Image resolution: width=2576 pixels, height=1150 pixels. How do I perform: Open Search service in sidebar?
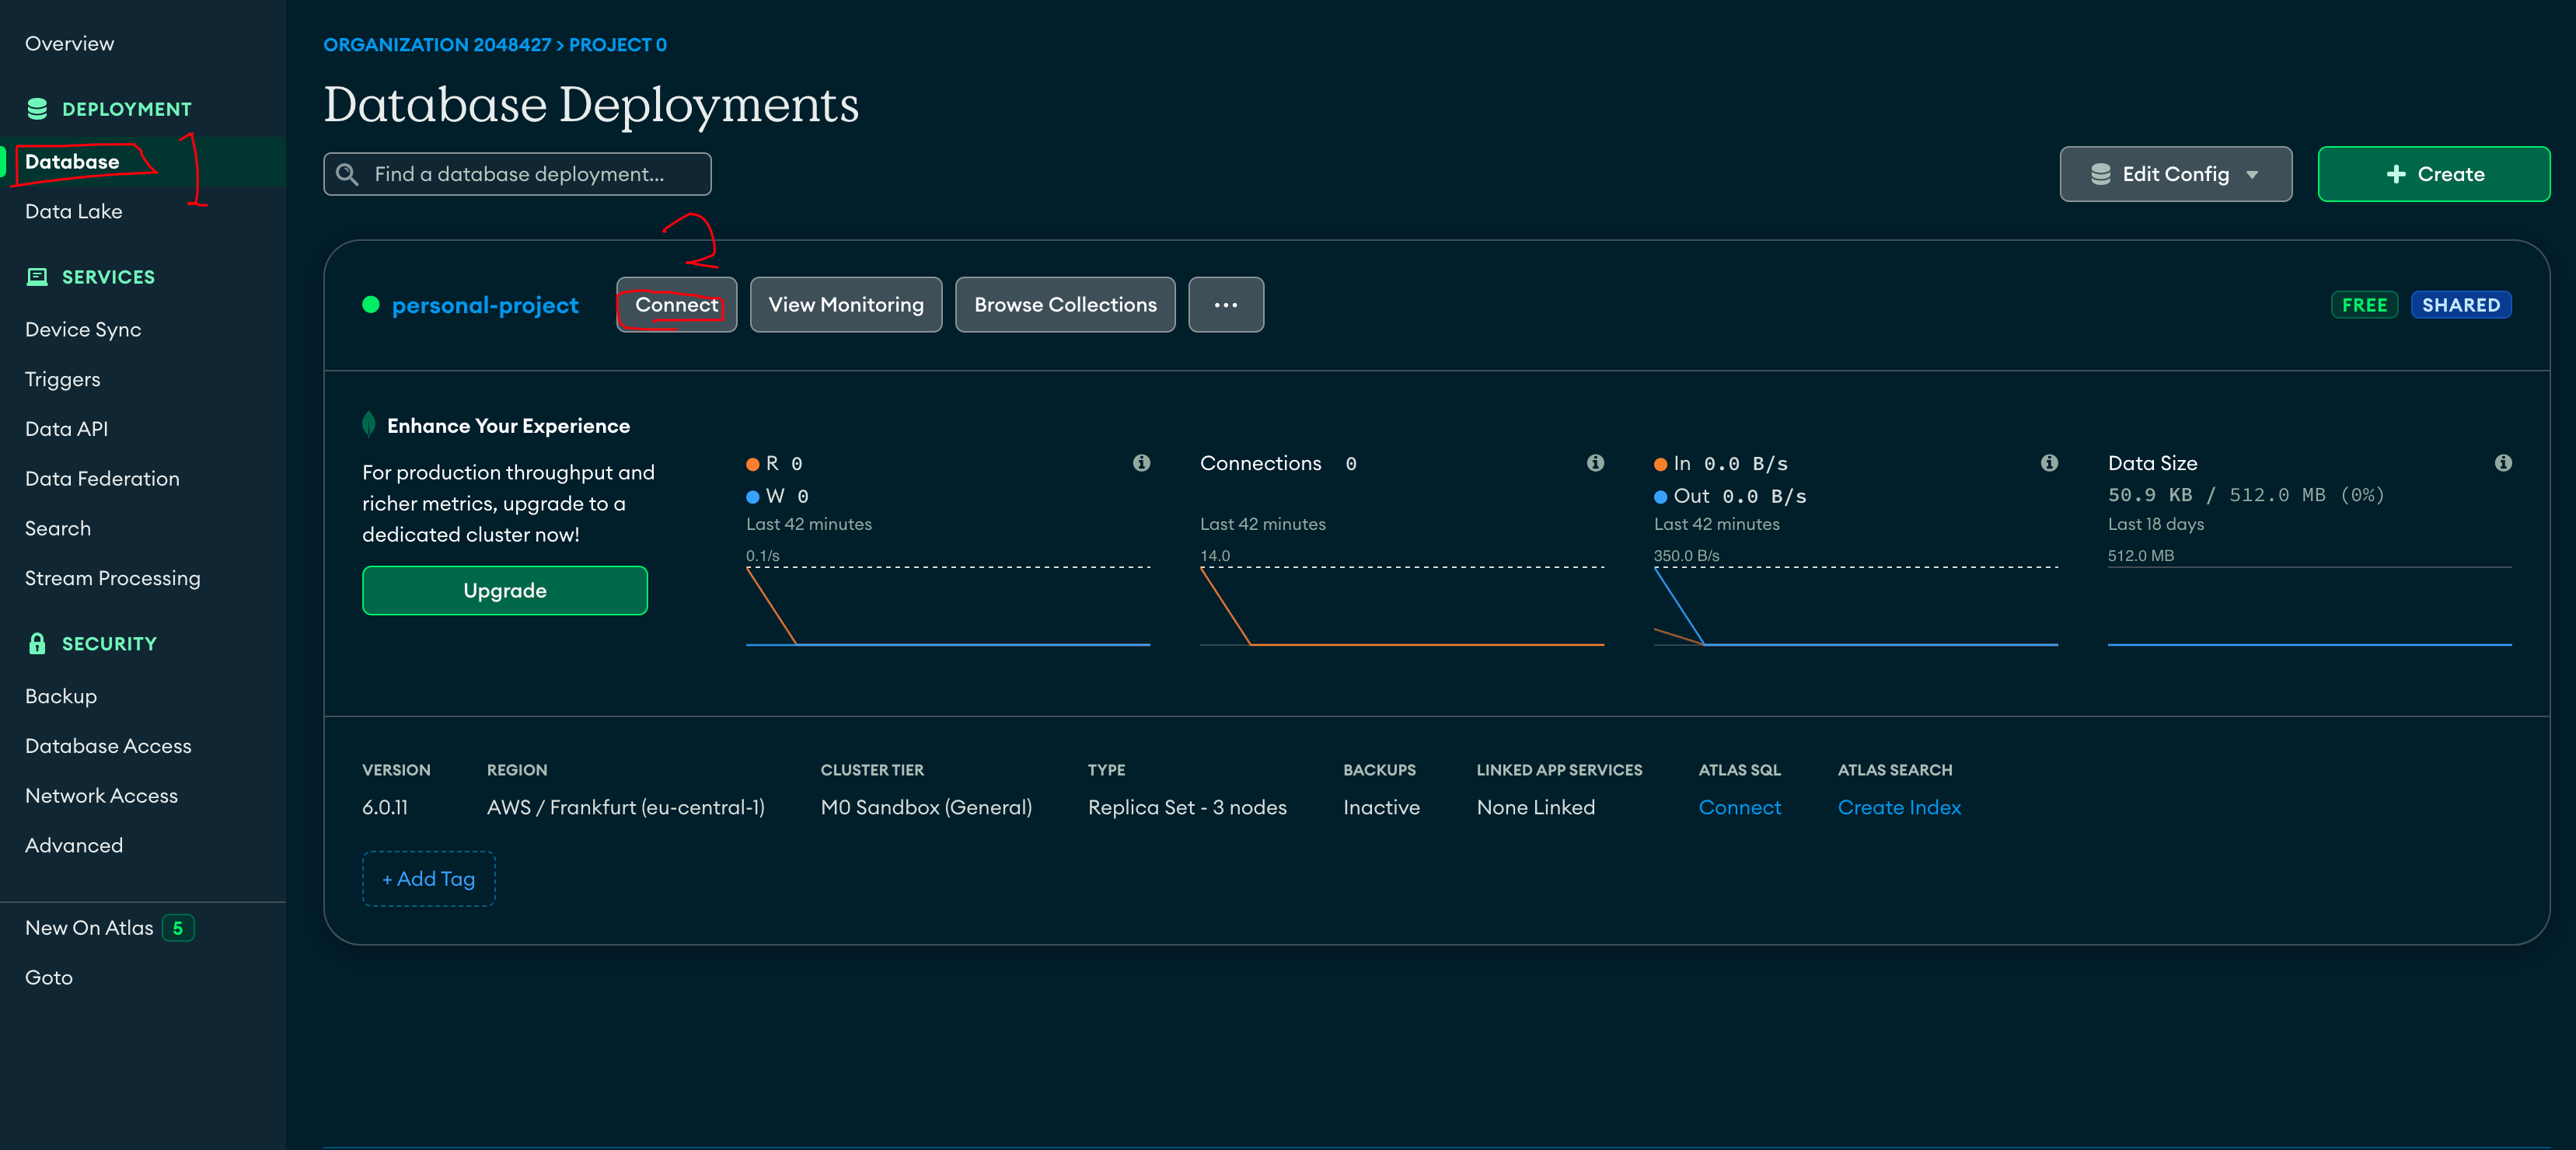(x=58, y=529)
